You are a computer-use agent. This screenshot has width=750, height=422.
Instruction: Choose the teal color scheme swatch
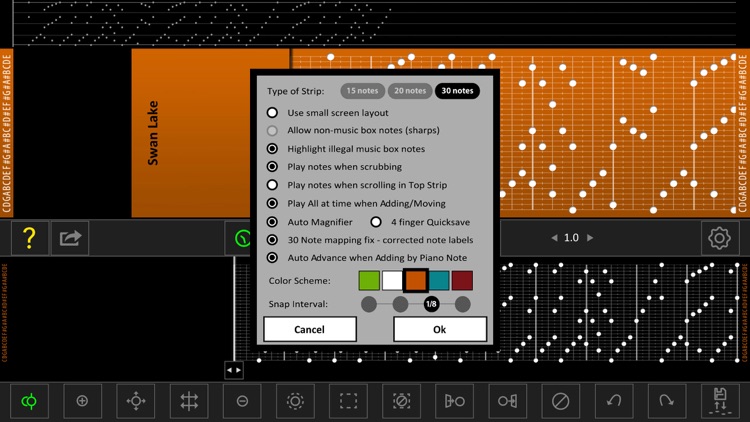pos(439,281)
